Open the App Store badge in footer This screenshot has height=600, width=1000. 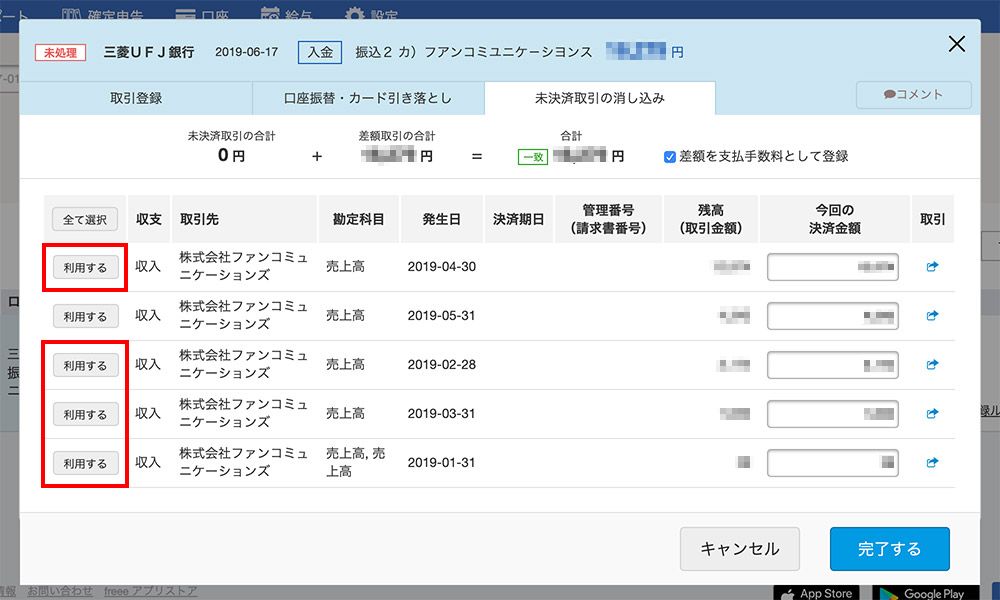tap(816, 593)
